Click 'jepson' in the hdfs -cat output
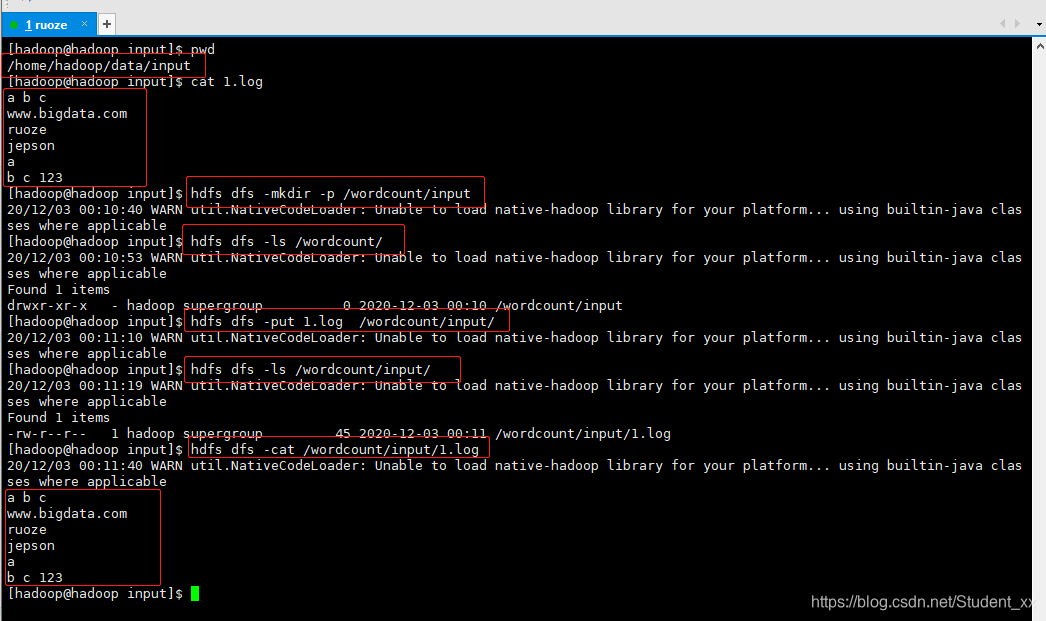This screenshot has width=1046, height=621. pyautogui.click(x=31, y=546)
